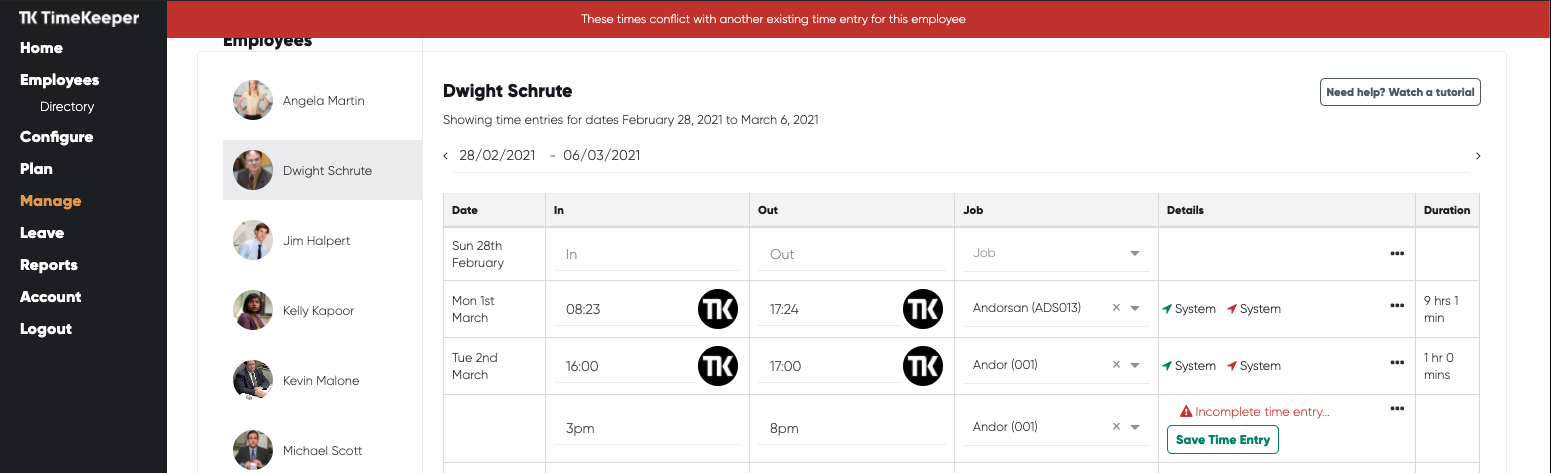Expand Andor (001) dropdown on the 3pm row
The image size is (1551, 473).
pyautogui.click(x=1135, y=427)
